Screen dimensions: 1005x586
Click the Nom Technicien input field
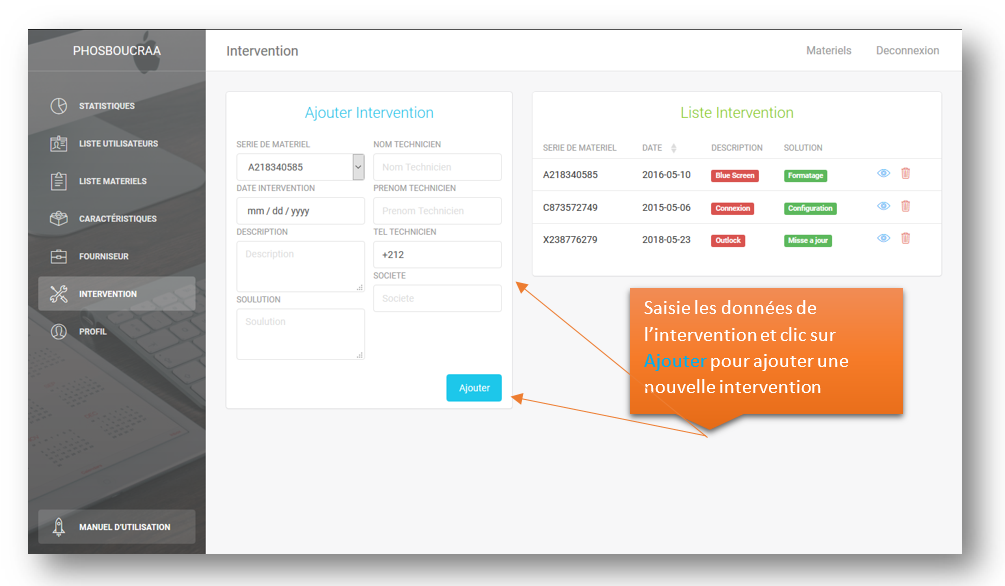(438, 167)
